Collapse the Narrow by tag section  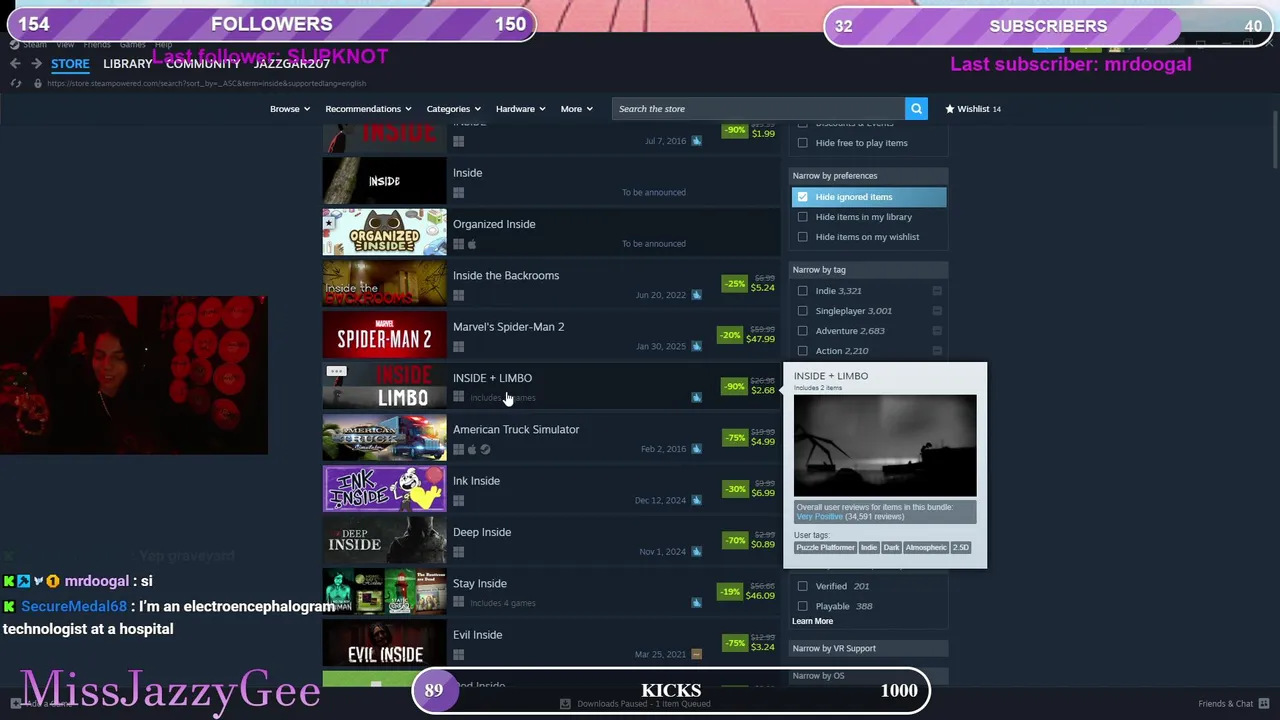point(866,270)
